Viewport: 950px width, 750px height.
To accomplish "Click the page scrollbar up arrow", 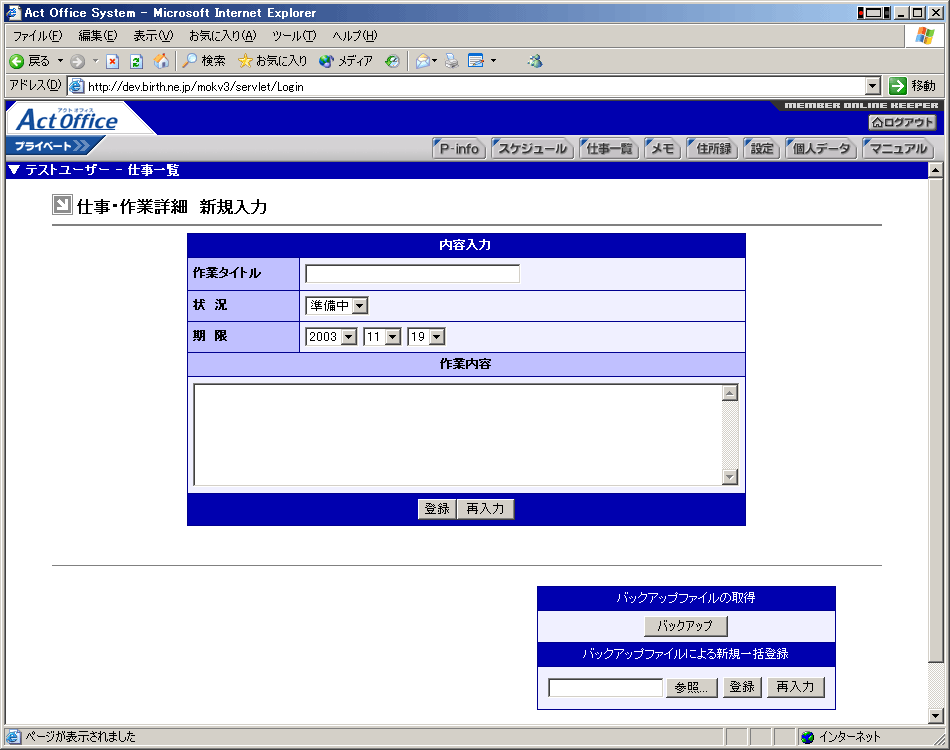I will click(x=935, y=171).
